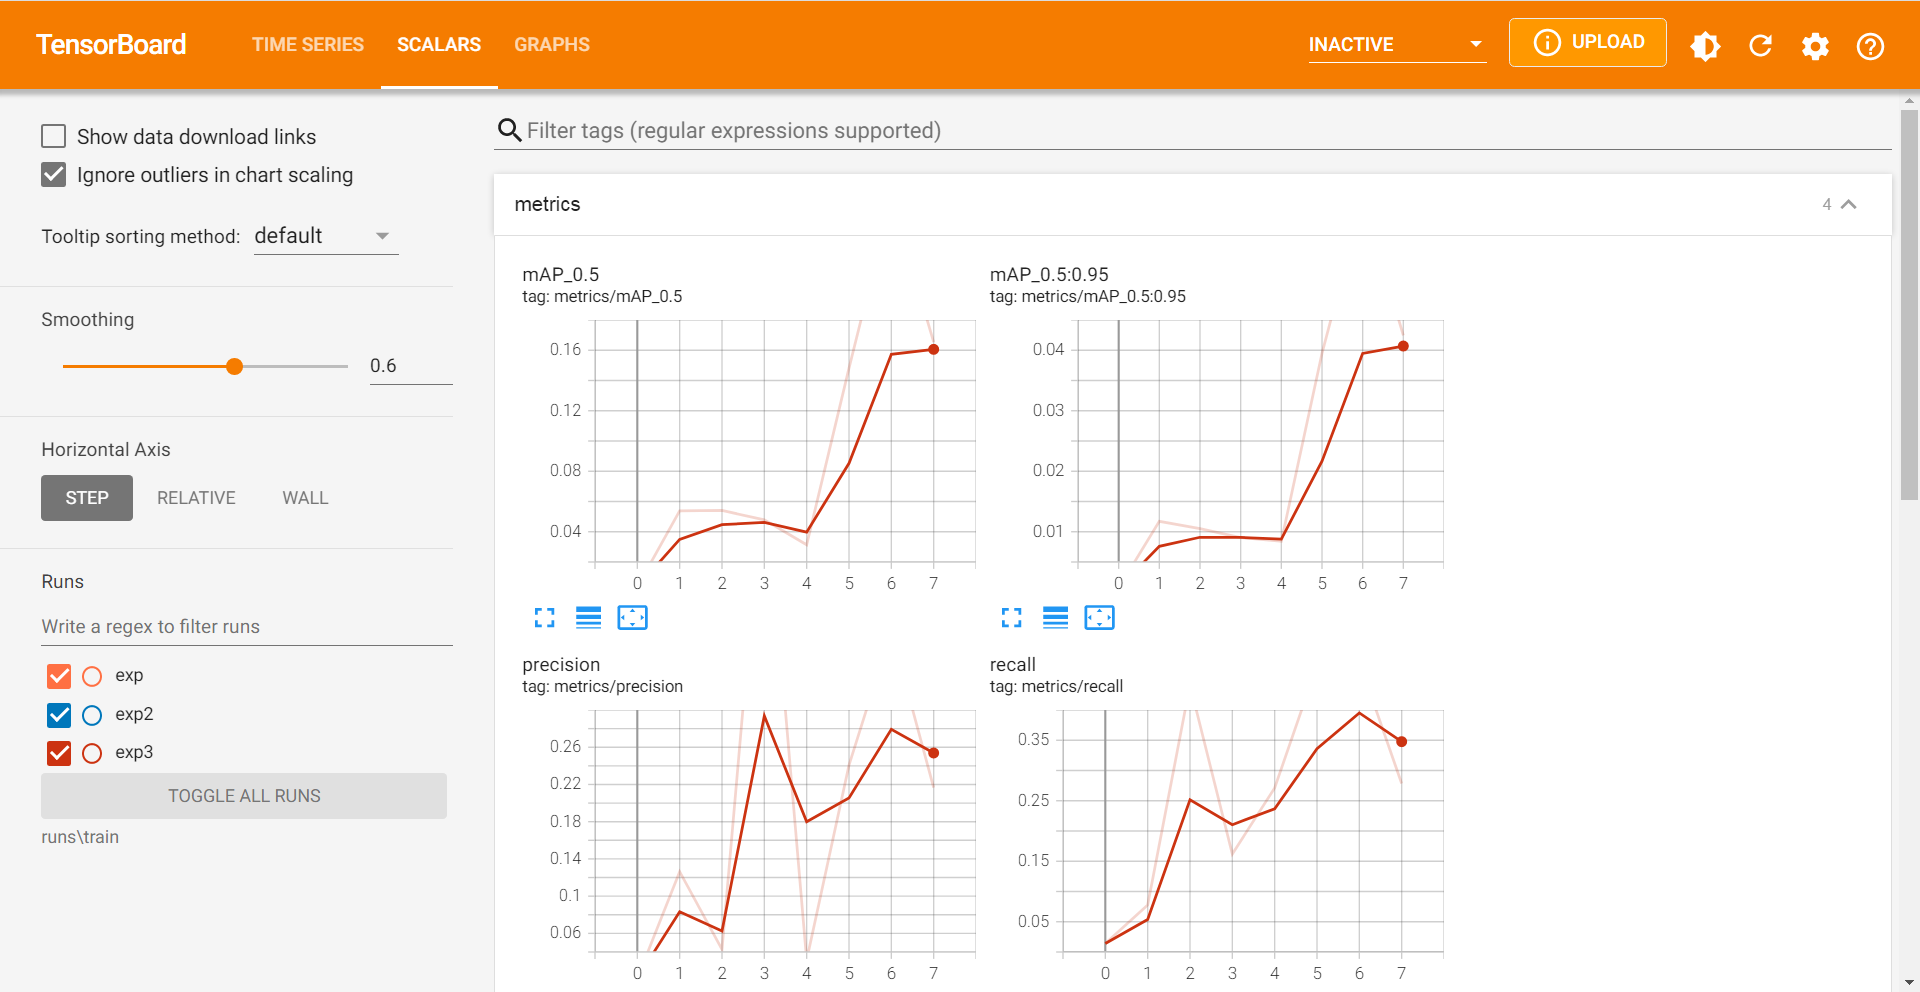Image resolution: width=1920 pixels, height=992 pixels.
Task: Open the GRAPHS tab
Action: pos(552,45)
